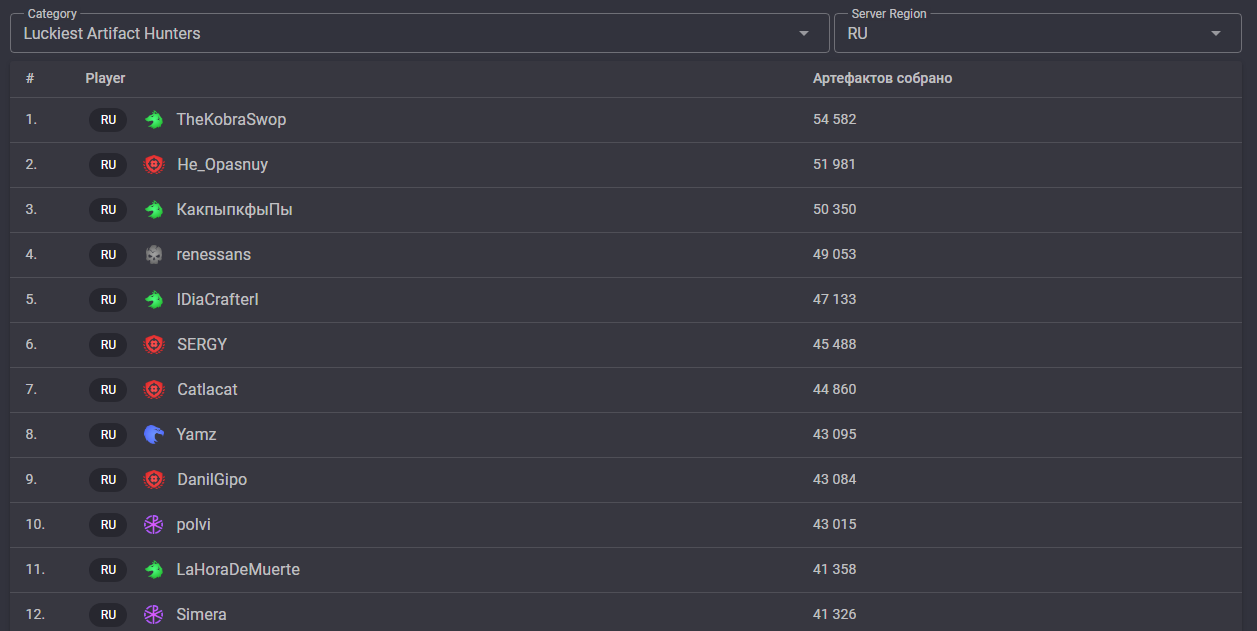Select player name SERGY
Screen dimensions: 1257x631
[202, 345]
